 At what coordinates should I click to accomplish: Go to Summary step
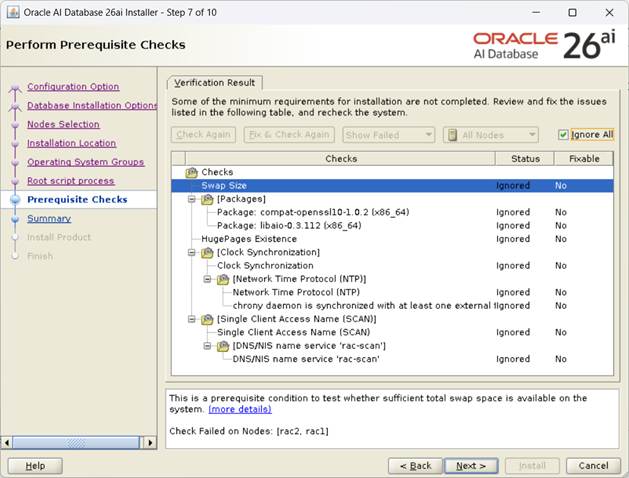pyautogui.click(x=49, y=219)
